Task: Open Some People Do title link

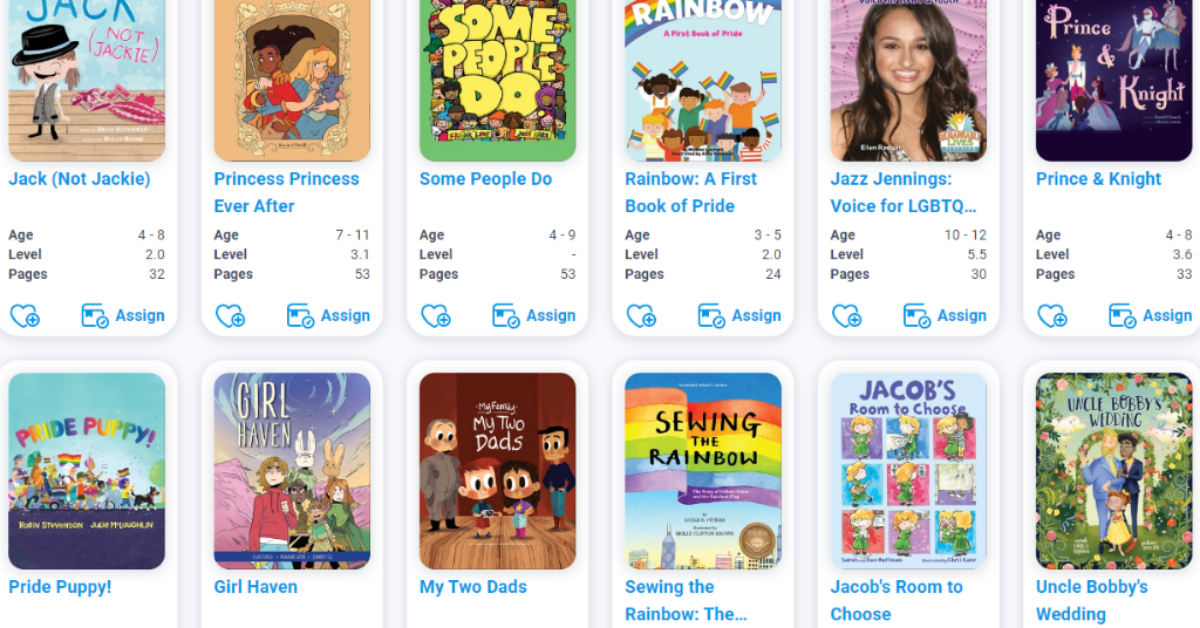Action: click(x=486, y=179)
